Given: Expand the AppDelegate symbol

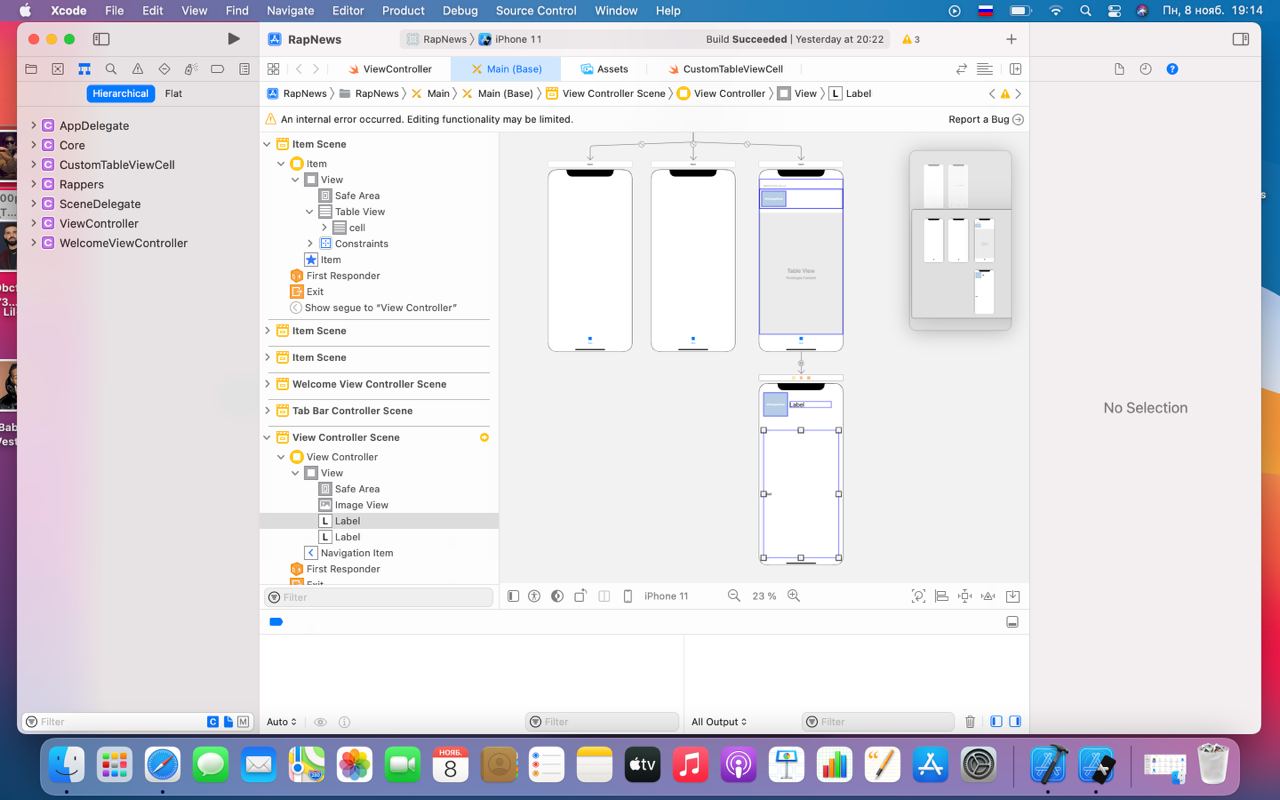Looking at the screenshot, I should pyautogui.click(x=34, y=126).
